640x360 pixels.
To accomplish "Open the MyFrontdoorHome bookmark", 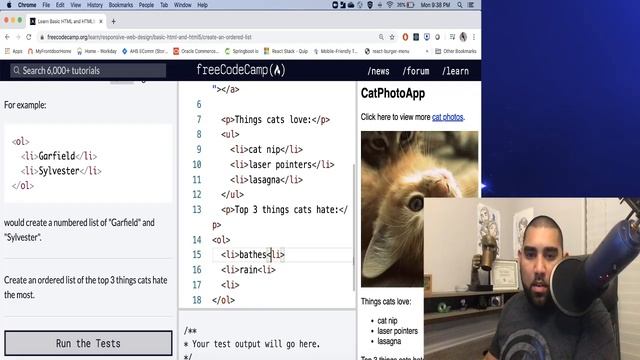I will click(49, 51).
